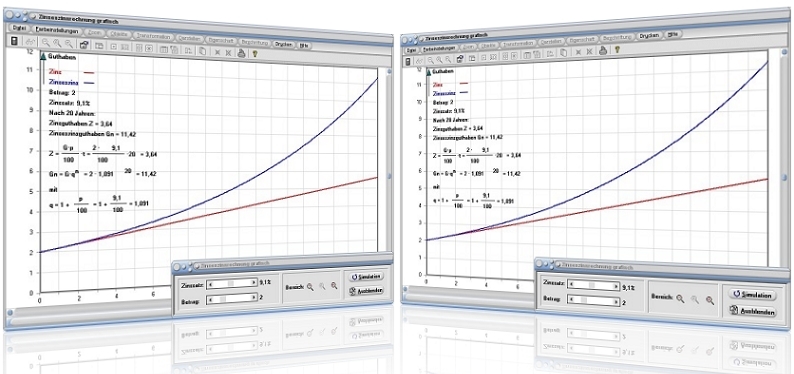Click the yellow lightbulb hint icon in left window

click(x=254, y=52)
